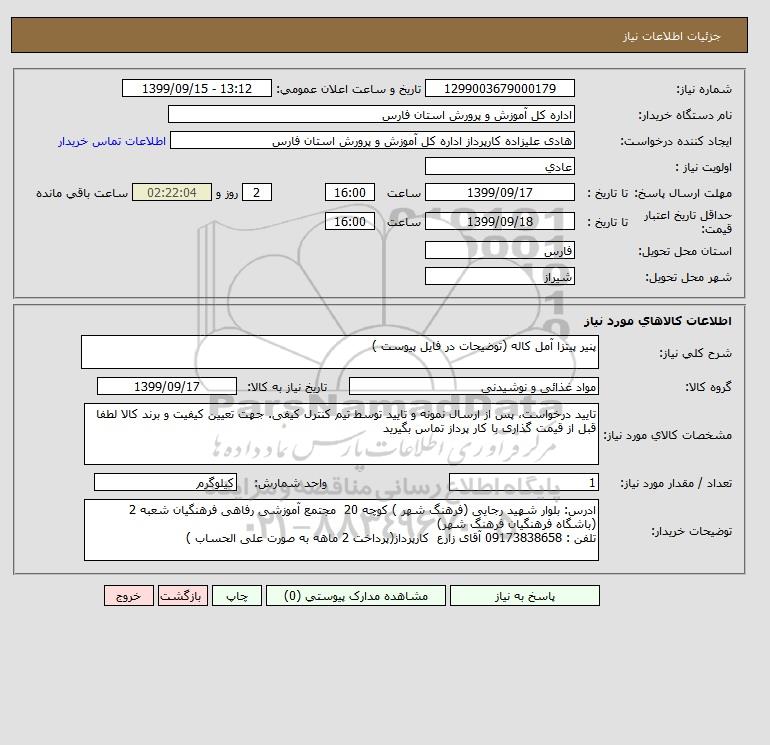Screen dimensions: 770x745
Task: Click the اولویت نیاز label
Action: pyautogui.click(x=703, y=167)
